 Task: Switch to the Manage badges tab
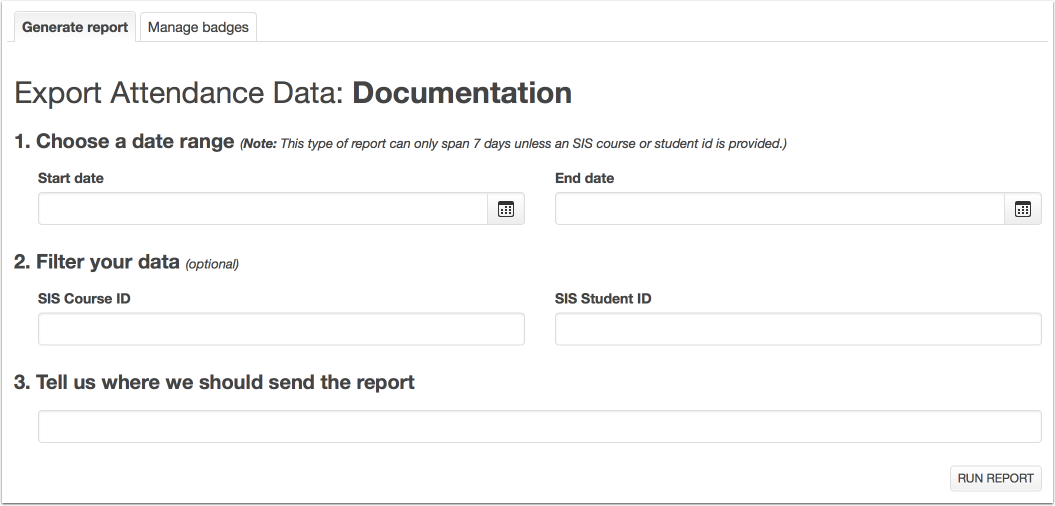coord(198,28)
